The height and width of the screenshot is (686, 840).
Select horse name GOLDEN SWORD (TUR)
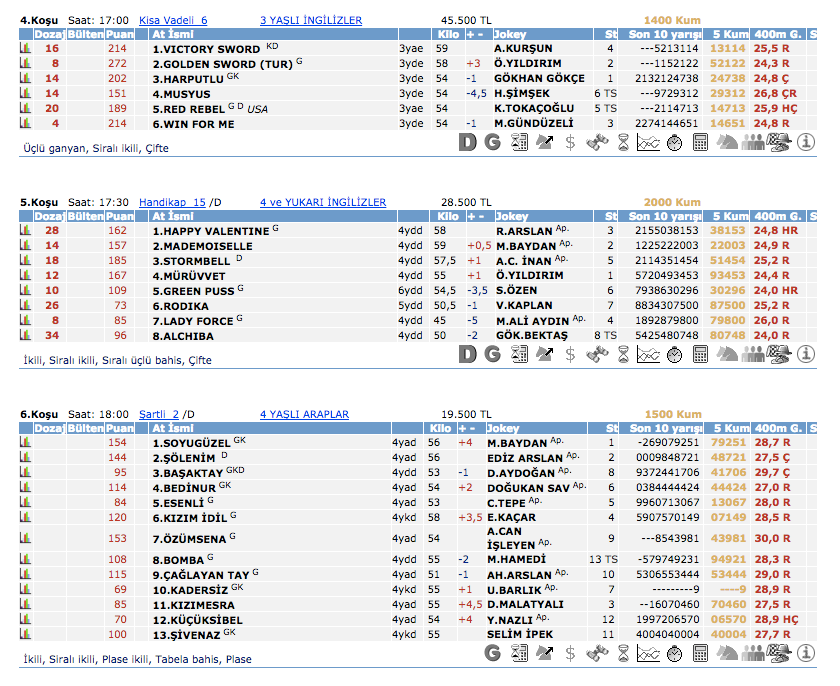point(222,63)
